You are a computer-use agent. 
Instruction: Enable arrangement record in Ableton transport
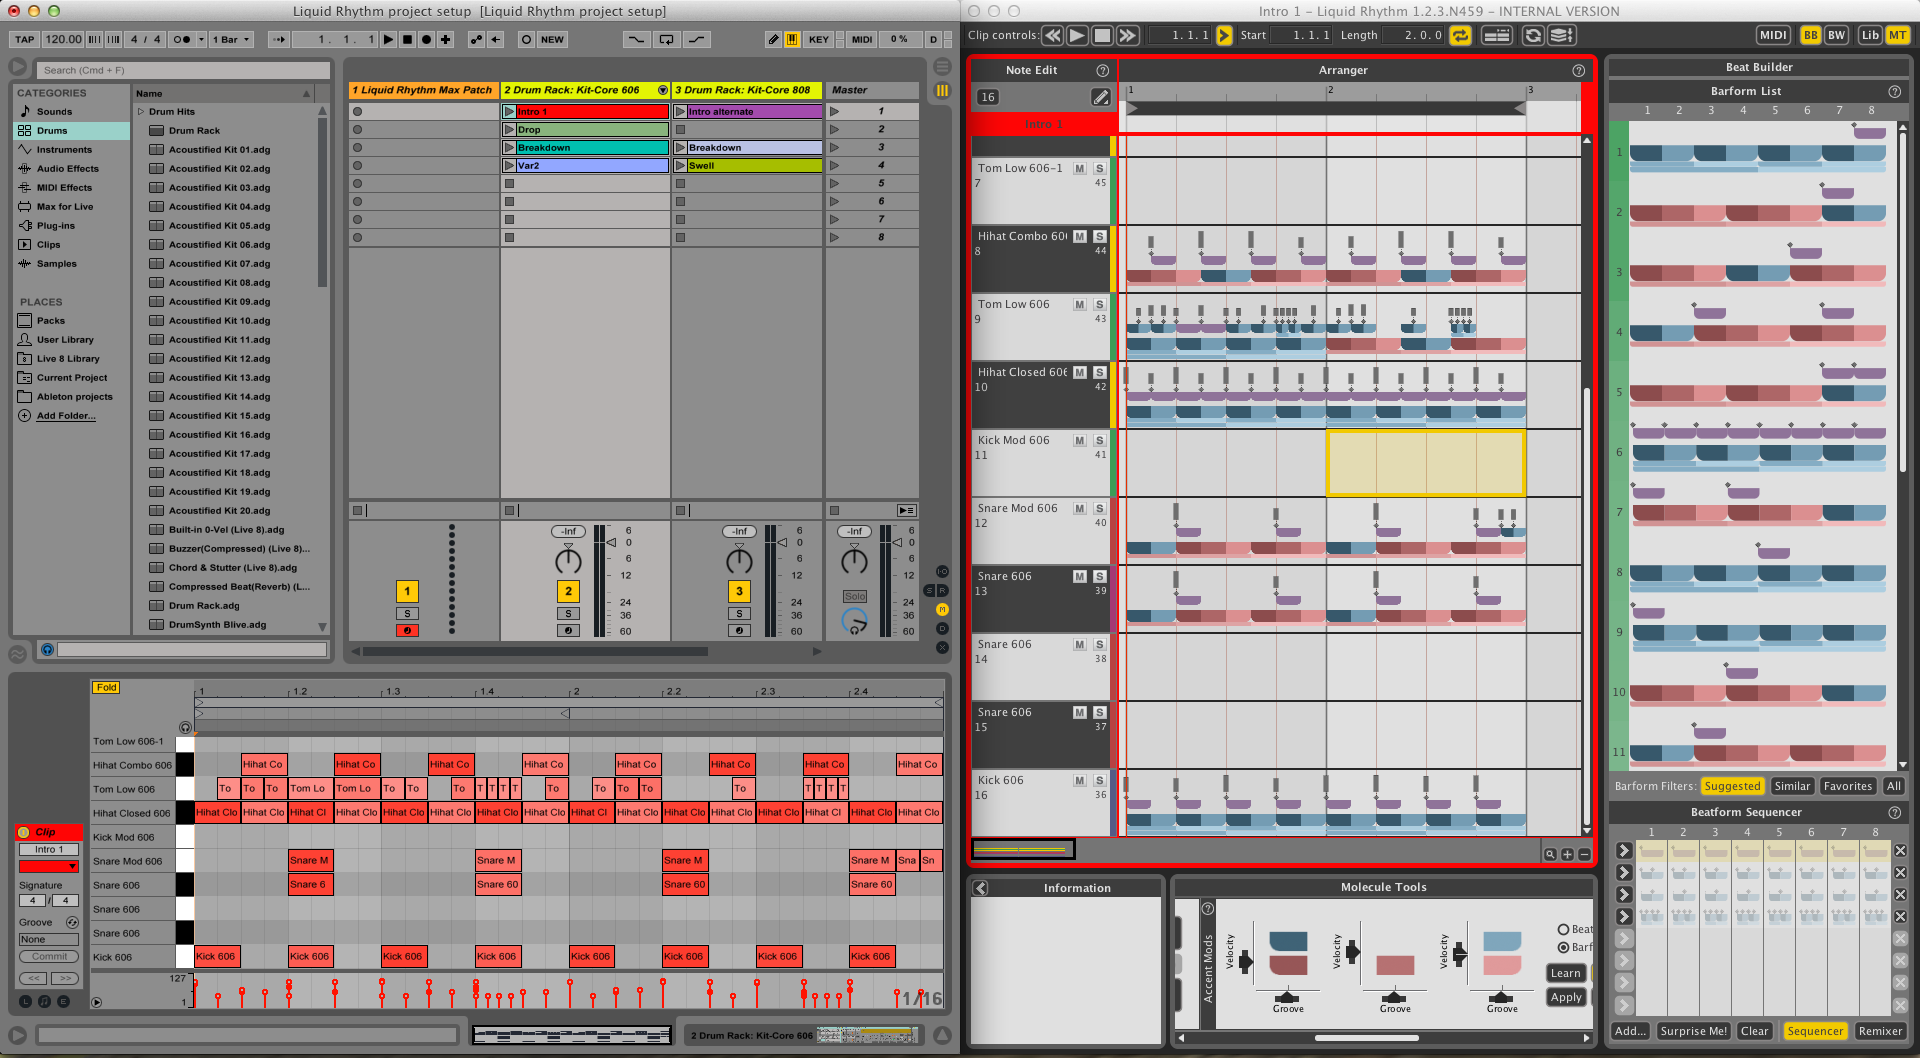click(x=426, y=39)
